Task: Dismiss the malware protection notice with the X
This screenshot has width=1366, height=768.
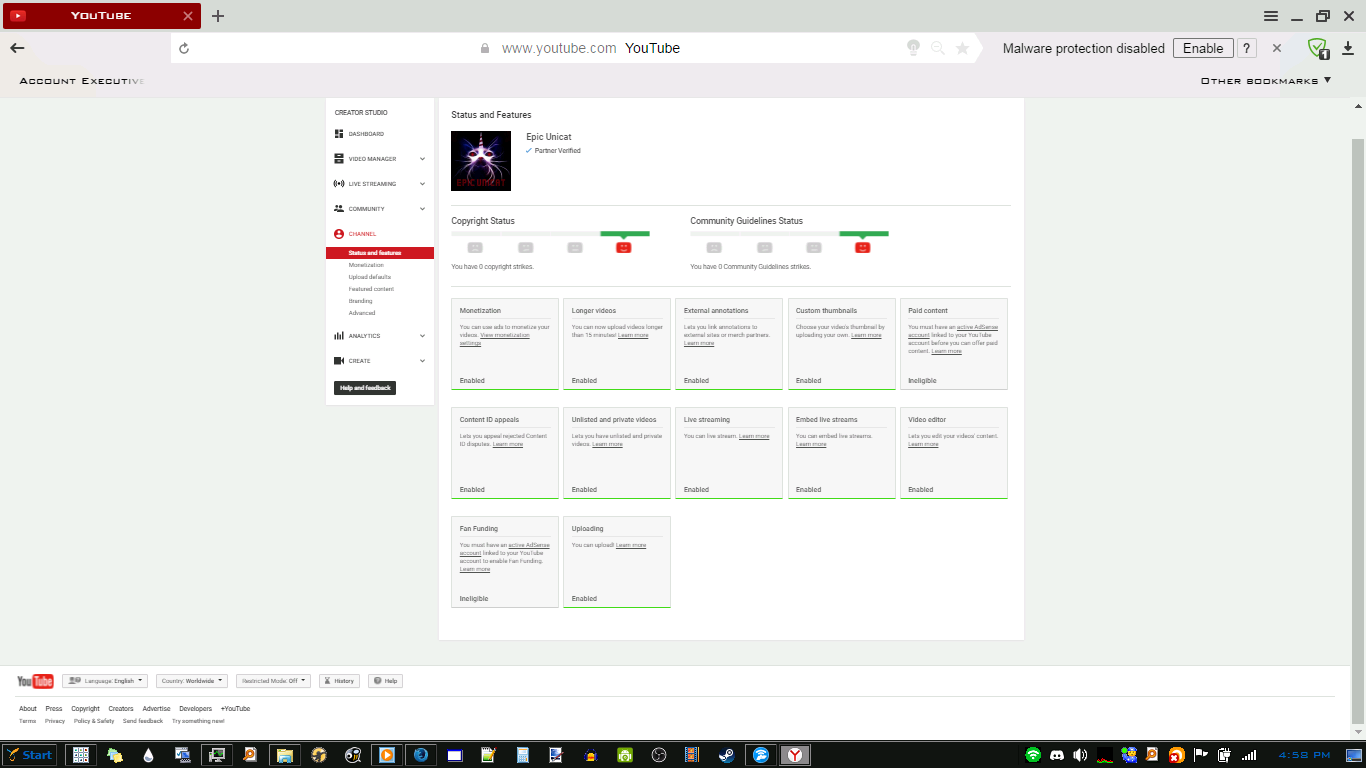Action: (1277, 48)
